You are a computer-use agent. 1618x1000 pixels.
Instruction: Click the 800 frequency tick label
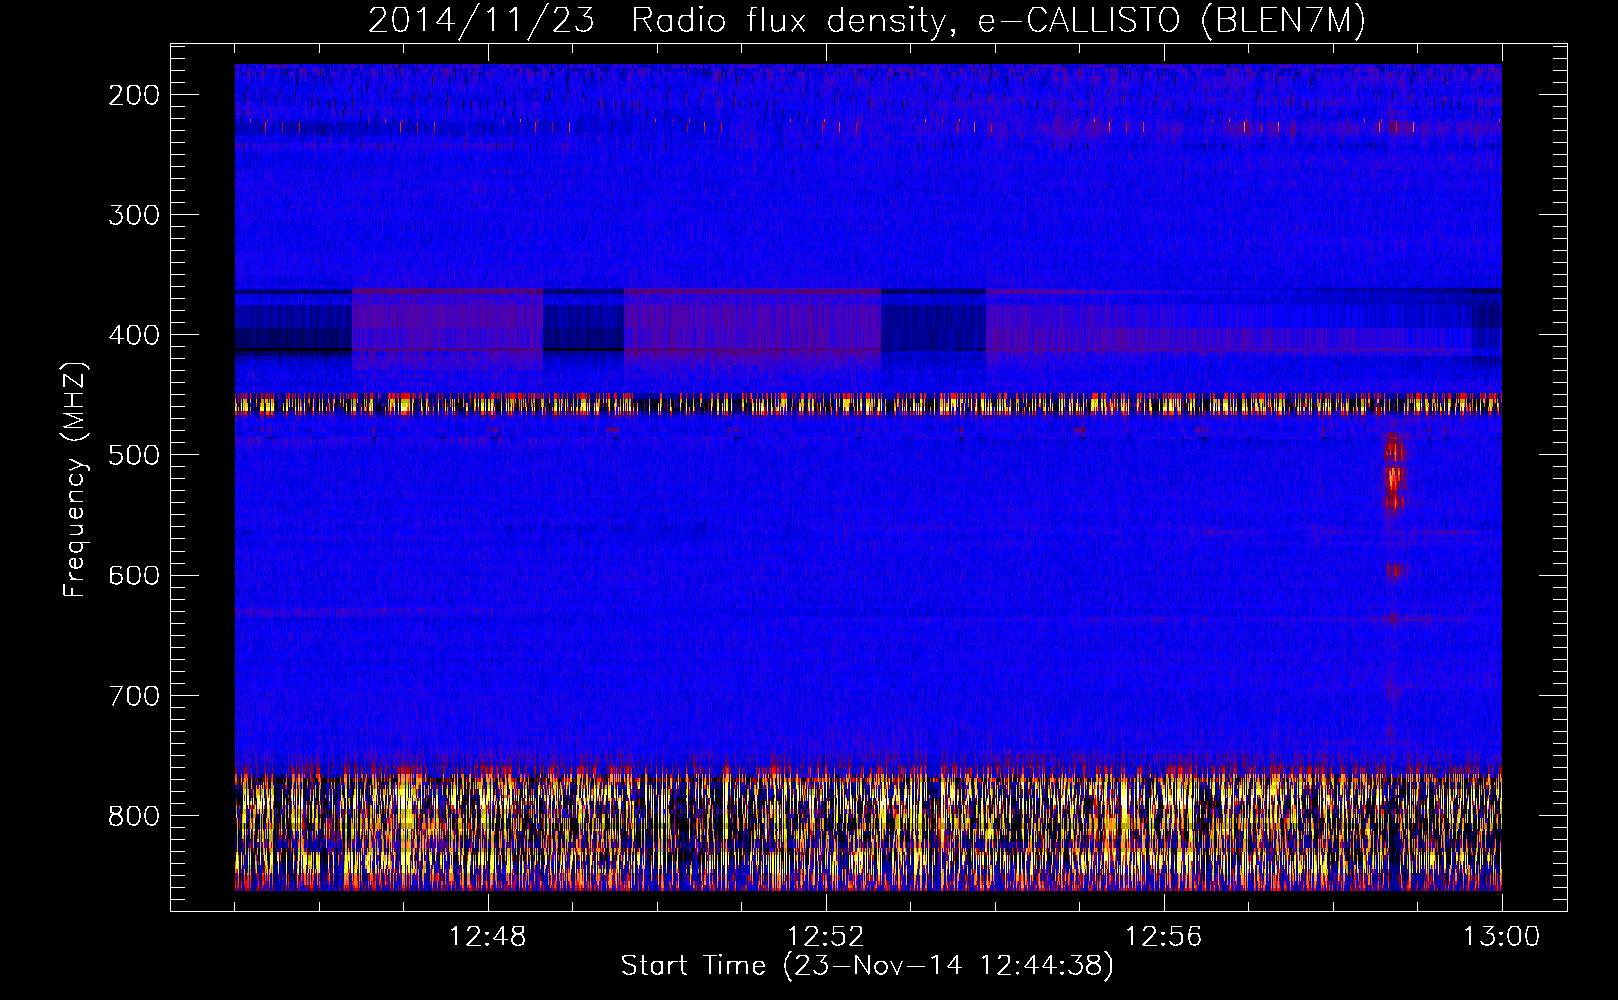(x=134, y=815)
